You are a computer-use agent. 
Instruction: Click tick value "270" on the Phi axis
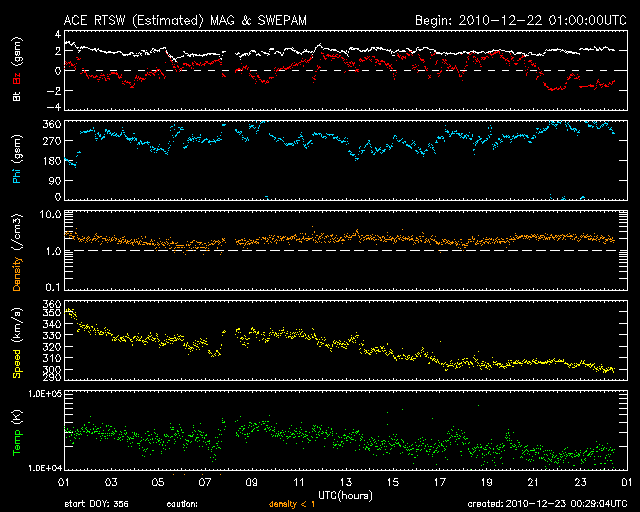pyautogui.click(x=52, y=142)
